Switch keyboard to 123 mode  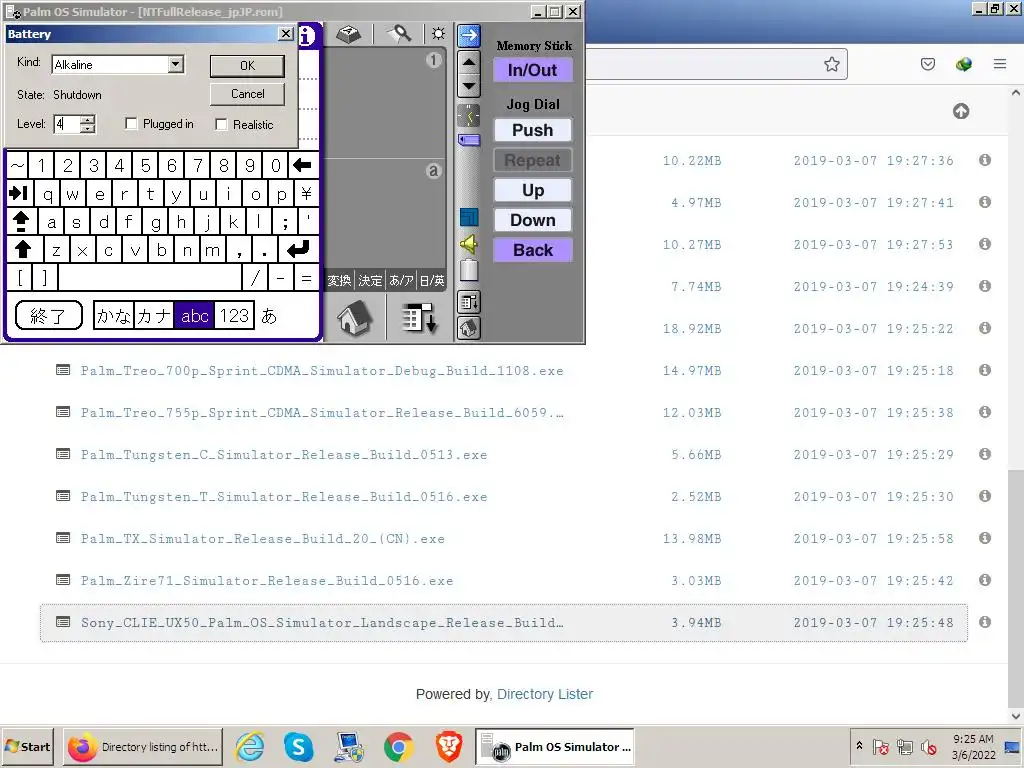[x=234, y=316]
